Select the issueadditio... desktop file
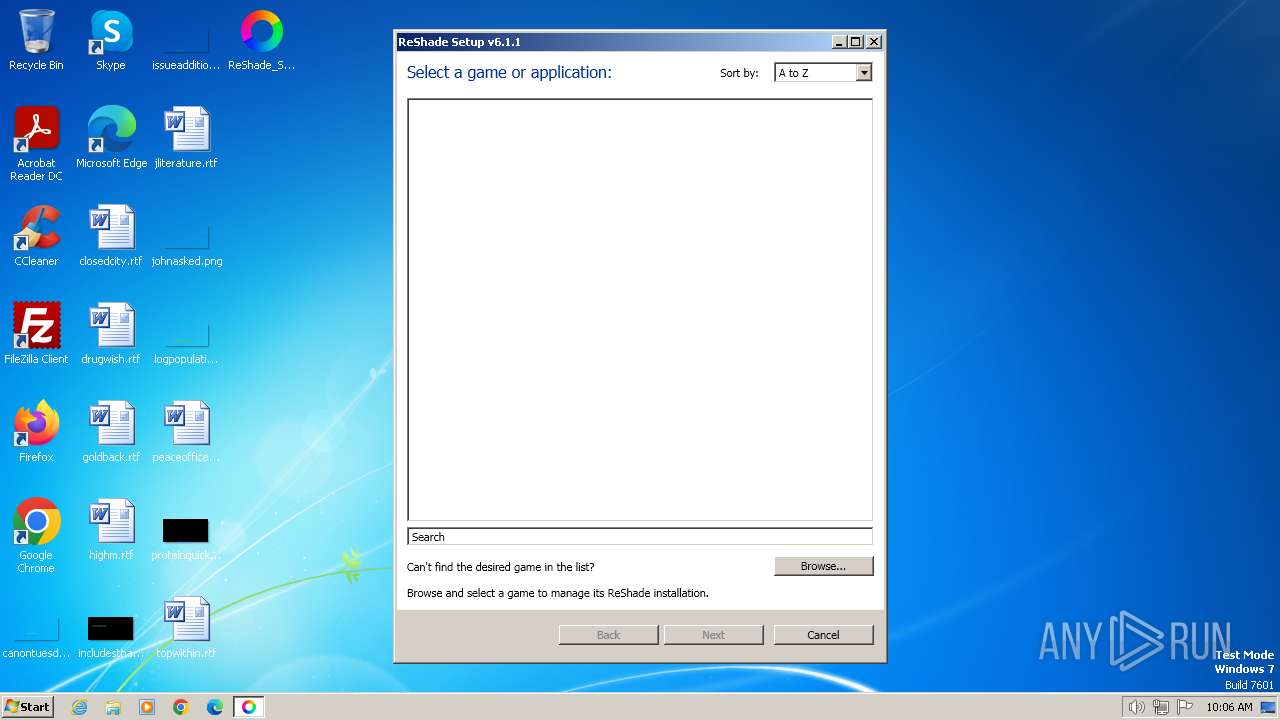The height and width of the screenshot is (720, 1280). (x=186, y=40)
